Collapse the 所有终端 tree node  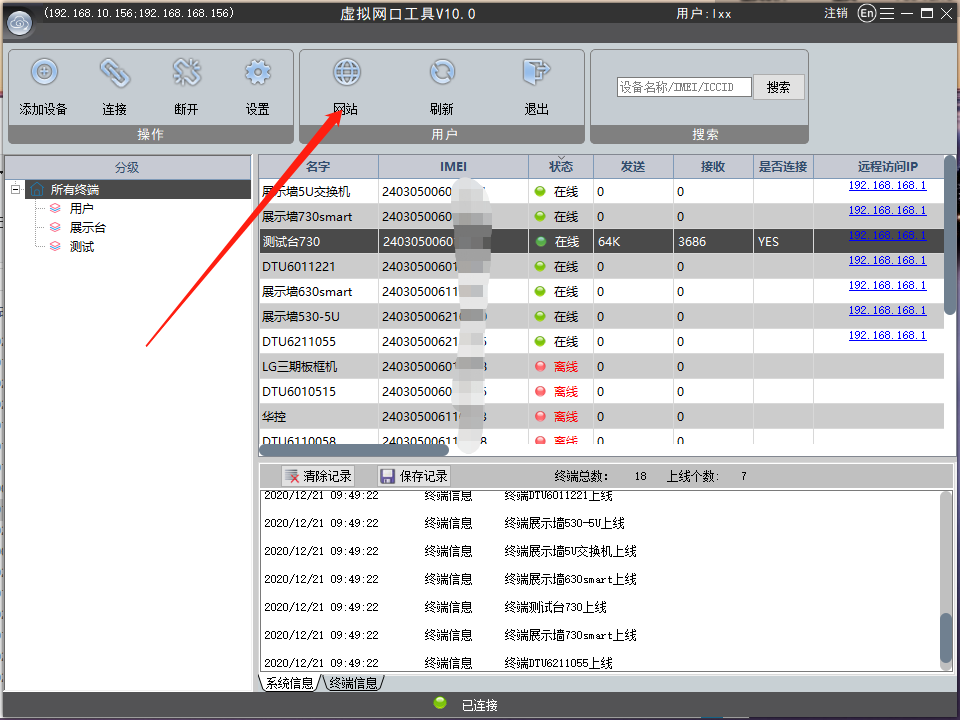click(16, 190)
